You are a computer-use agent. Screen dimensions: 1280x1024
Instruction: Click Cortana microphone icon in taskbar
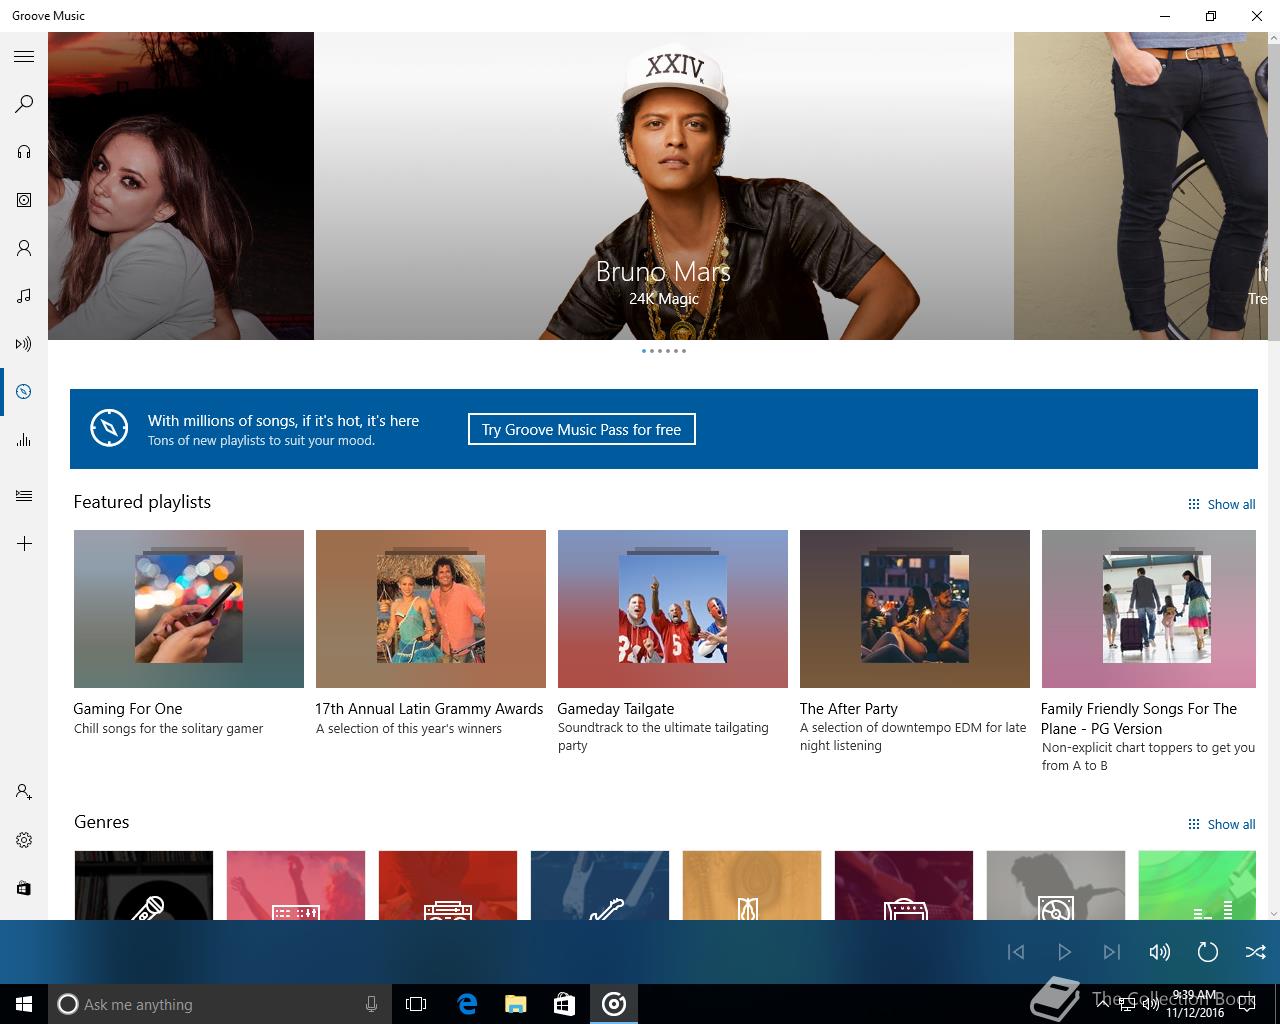[x=371, y=1004]
